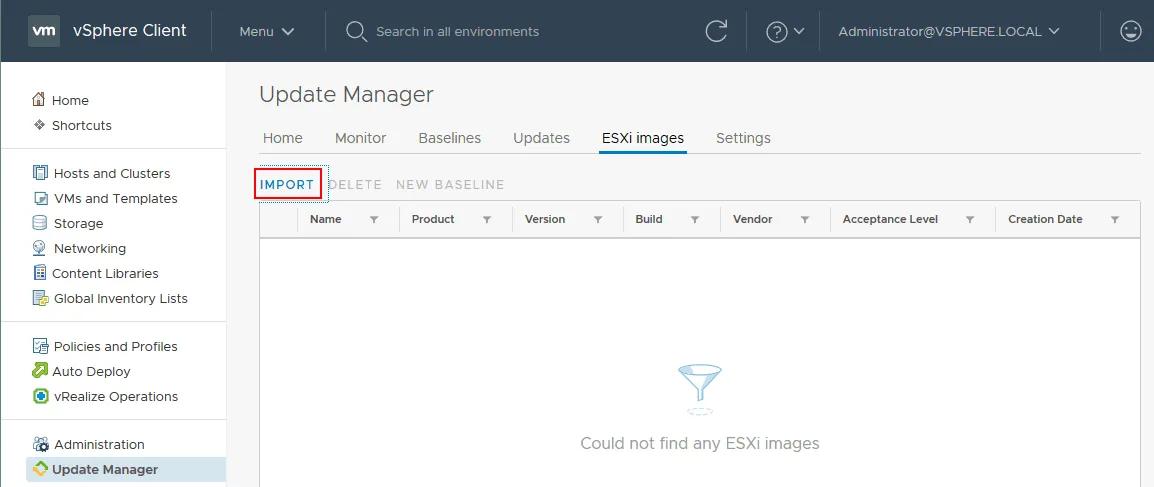Refresh using the circular arrow icon
The image size is (1154, 487).
pos(716,31)
